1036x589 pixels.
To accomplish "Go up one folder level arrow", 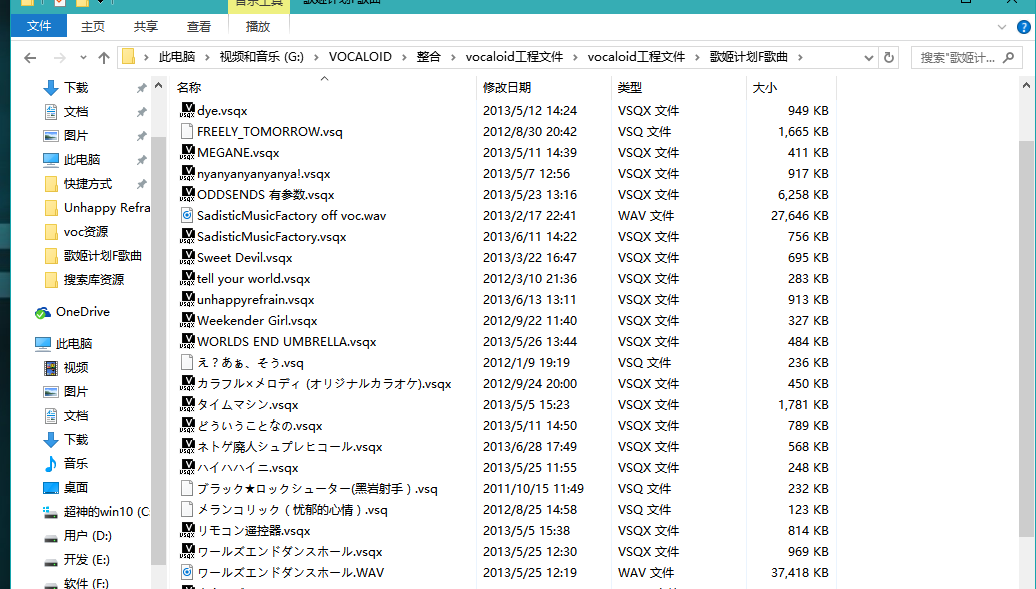I will (x=104, y=58).
